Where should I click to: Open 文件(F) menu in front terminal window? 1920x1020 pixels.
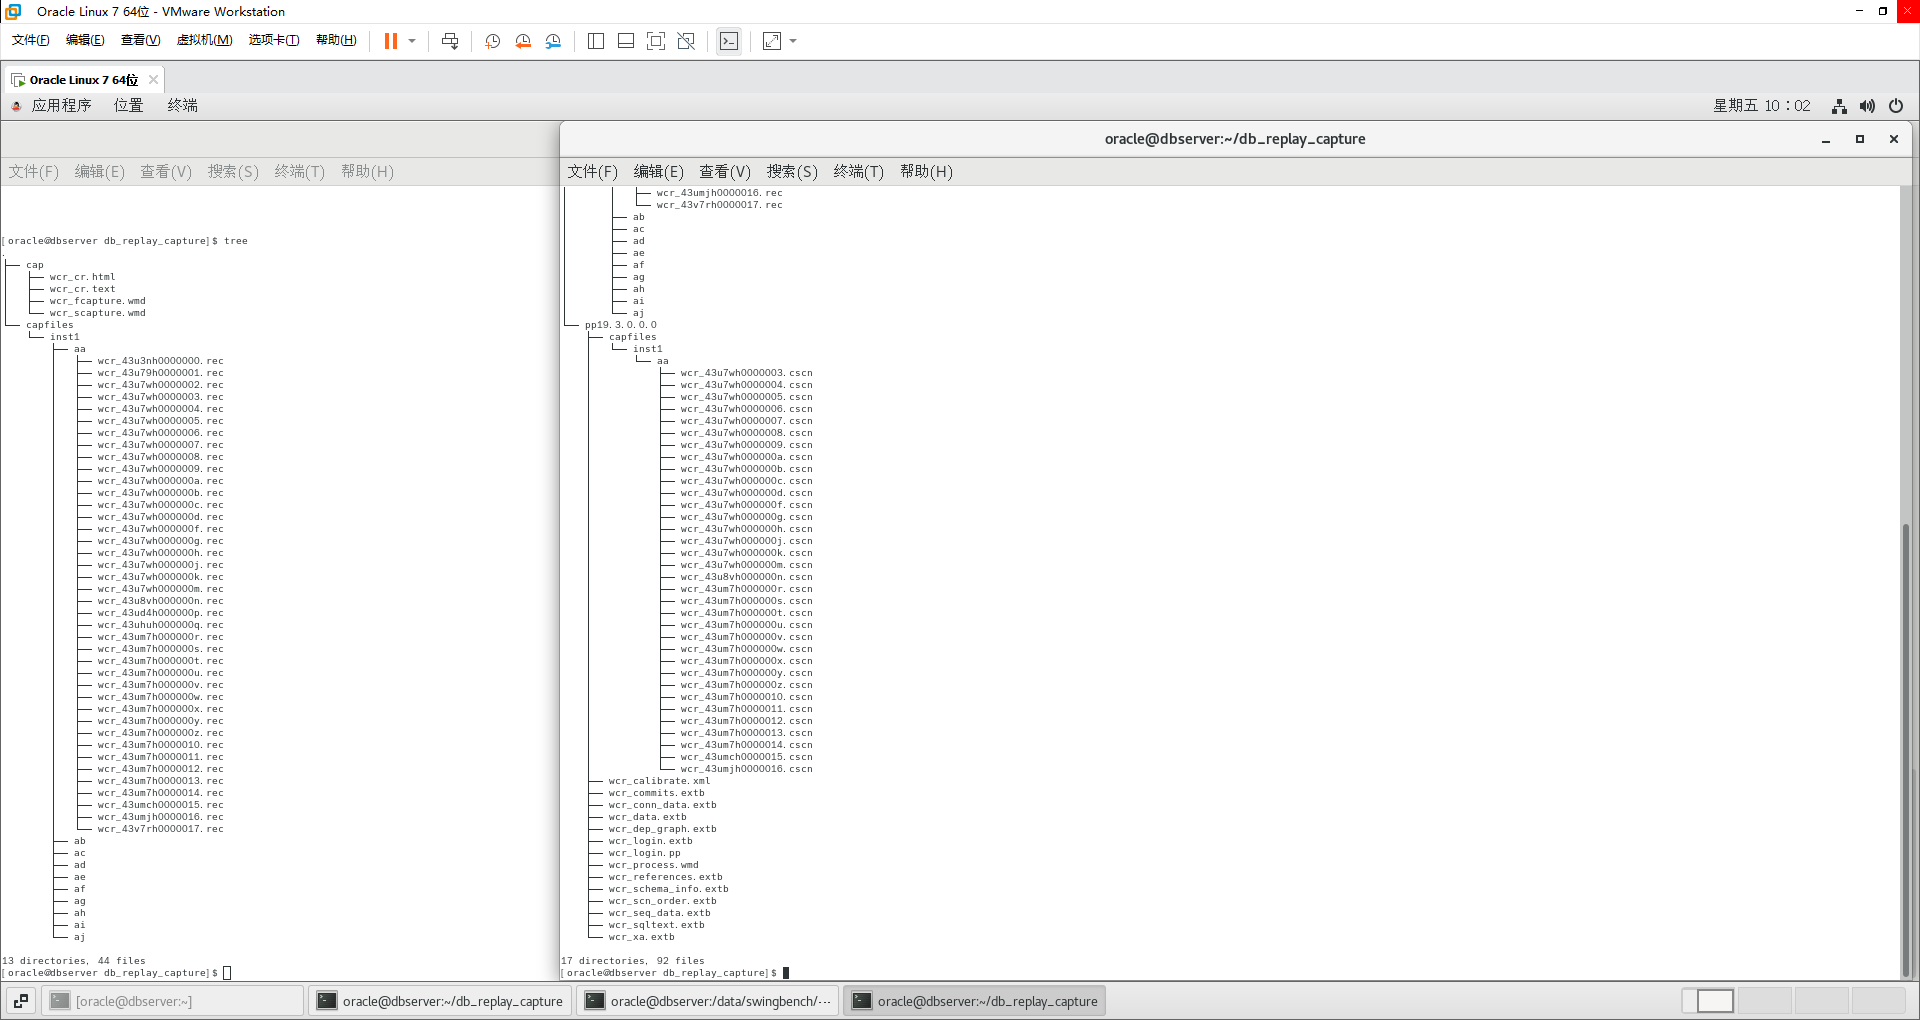(592, 171)
